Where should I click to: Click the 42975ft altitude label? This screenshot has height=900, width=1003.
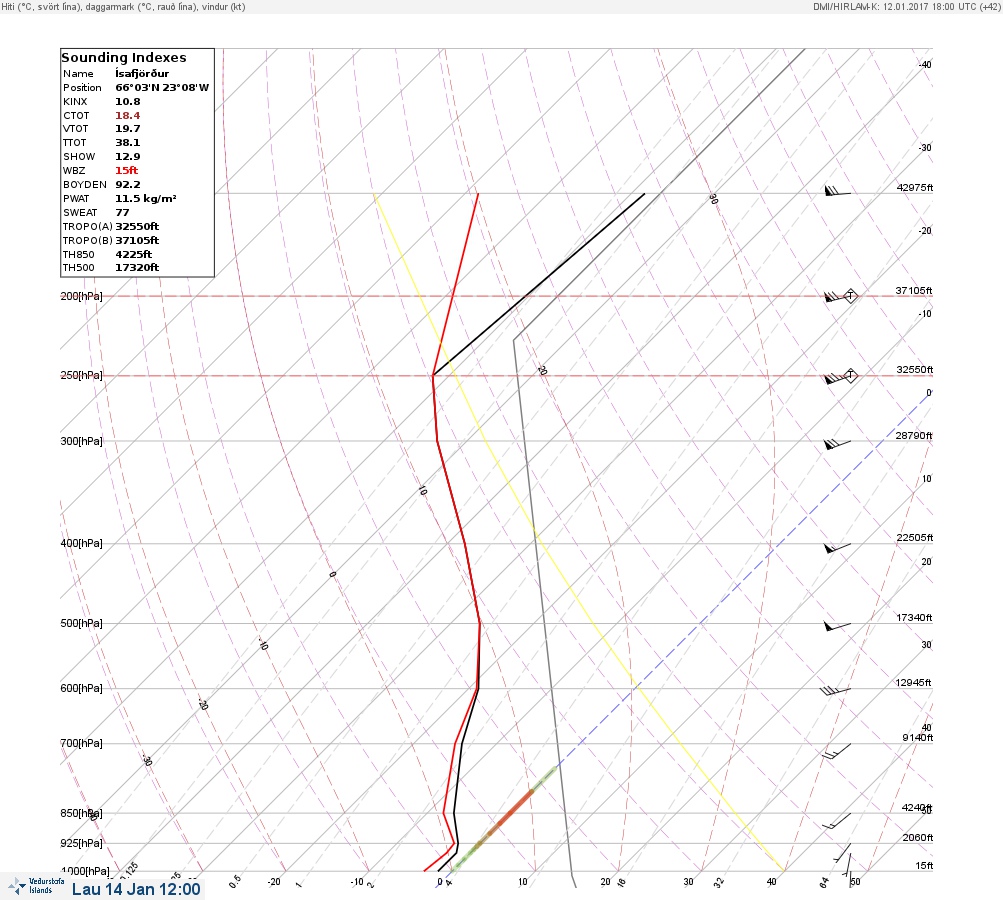(x=915, y=187)
